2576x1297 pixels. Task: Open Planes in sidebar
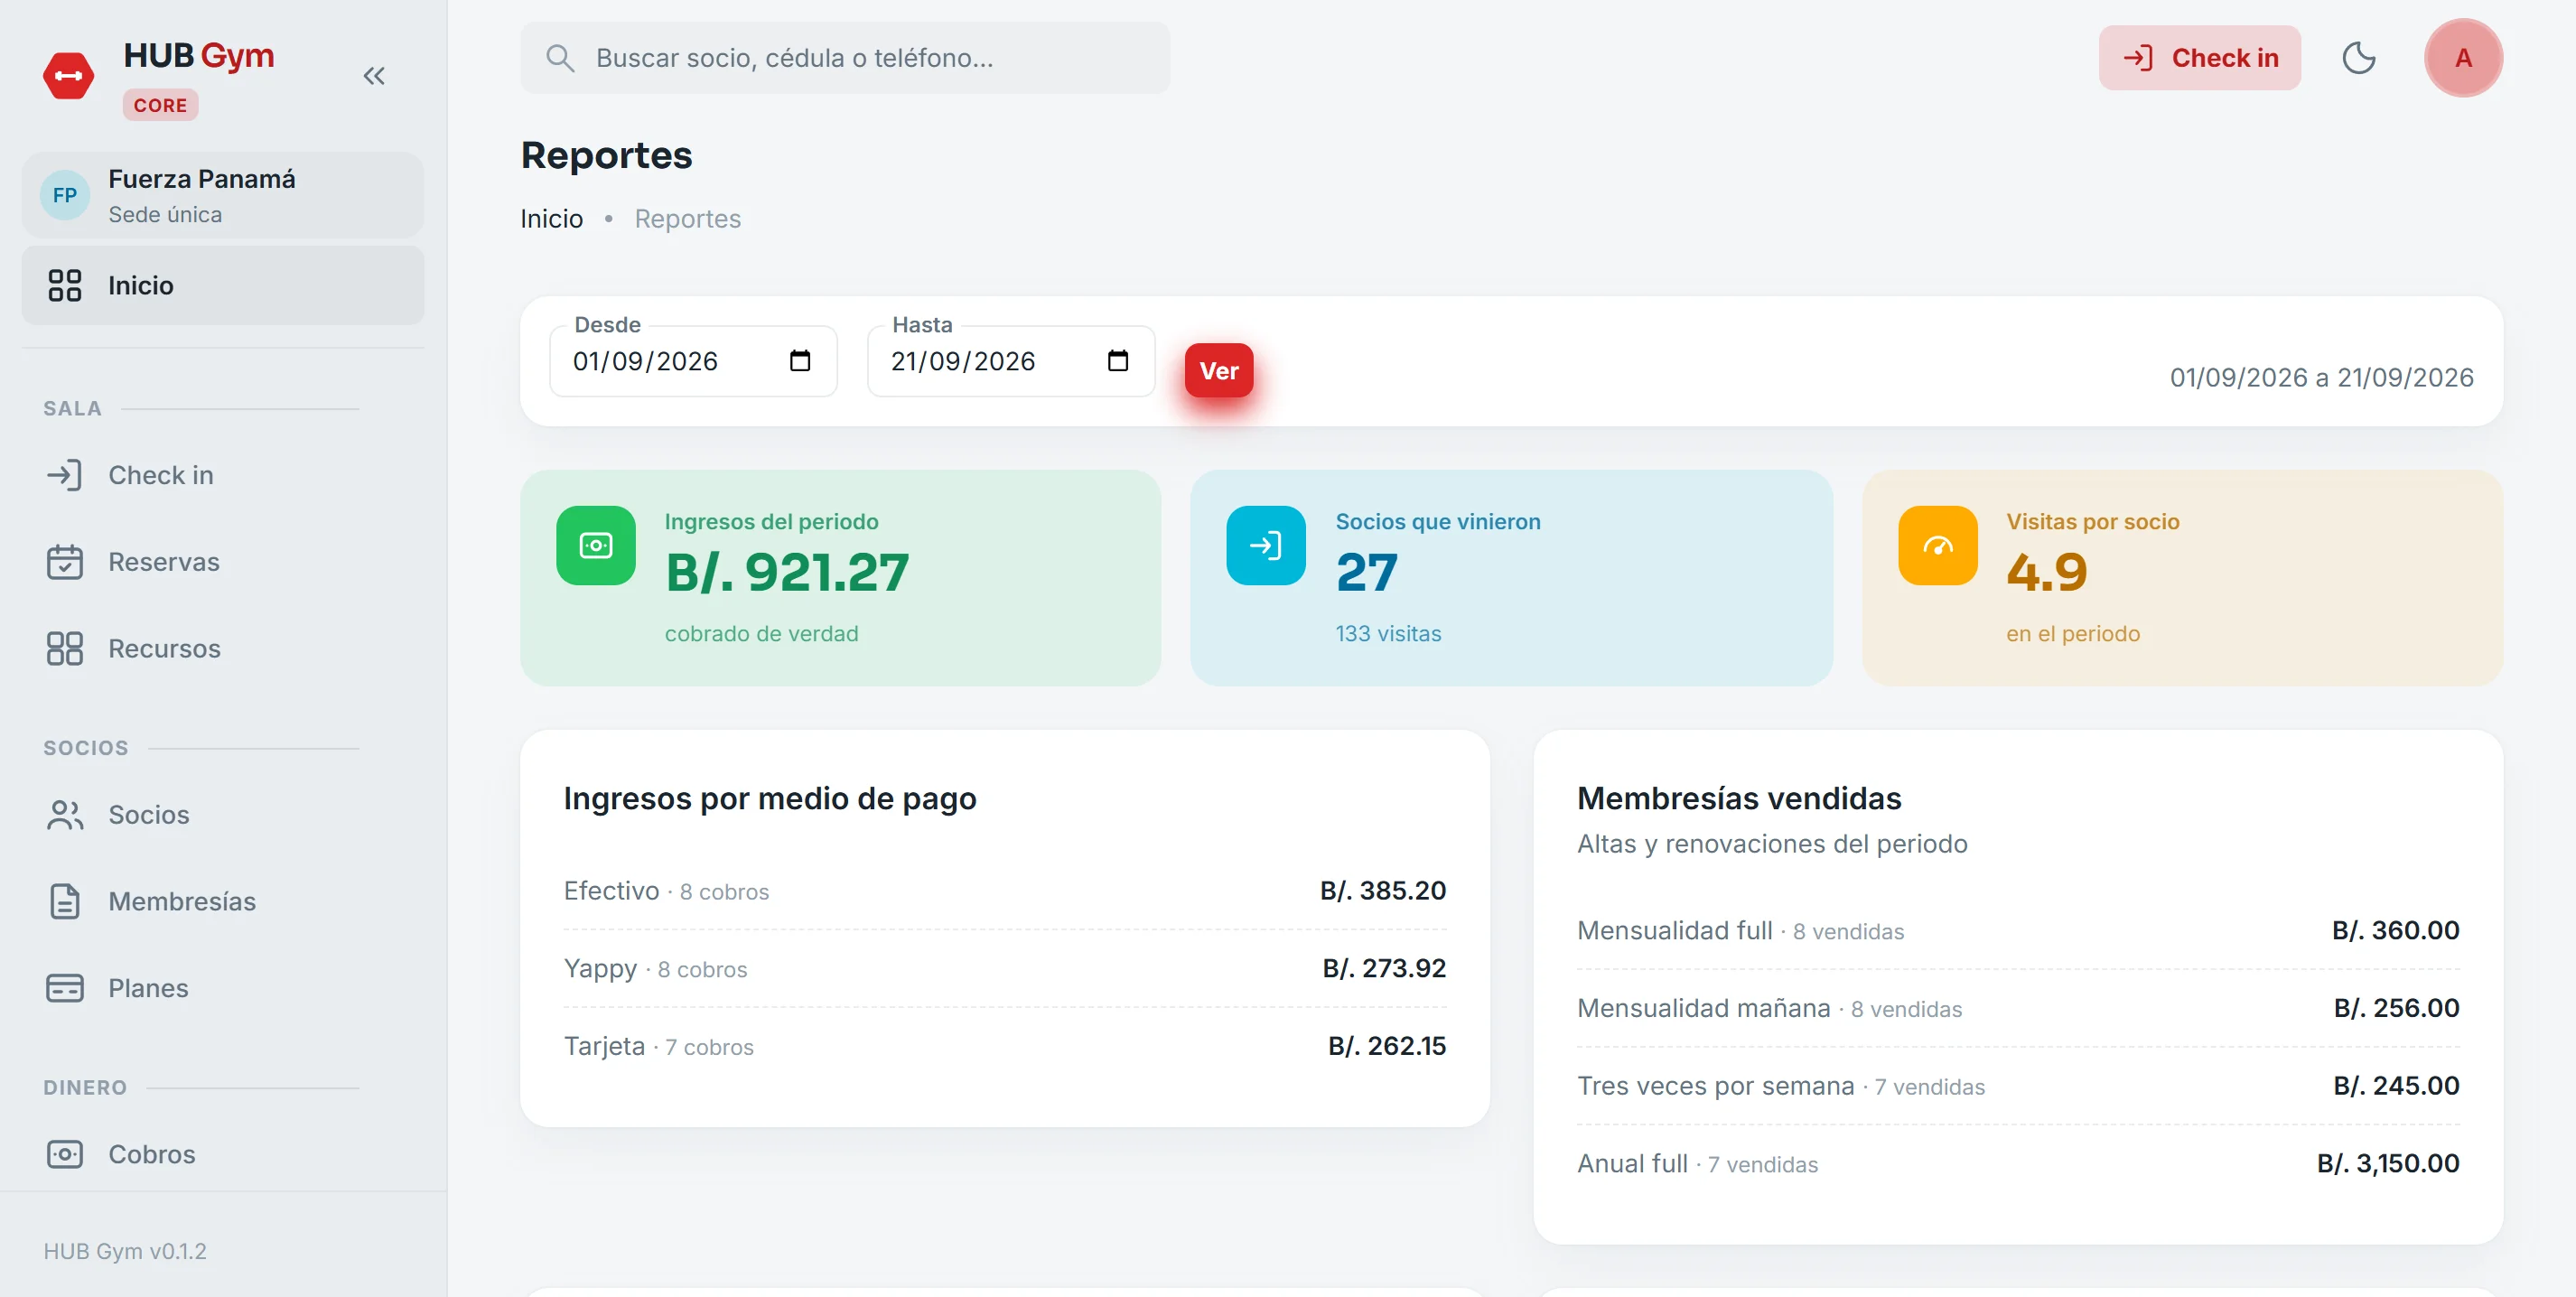pos(223,988)
